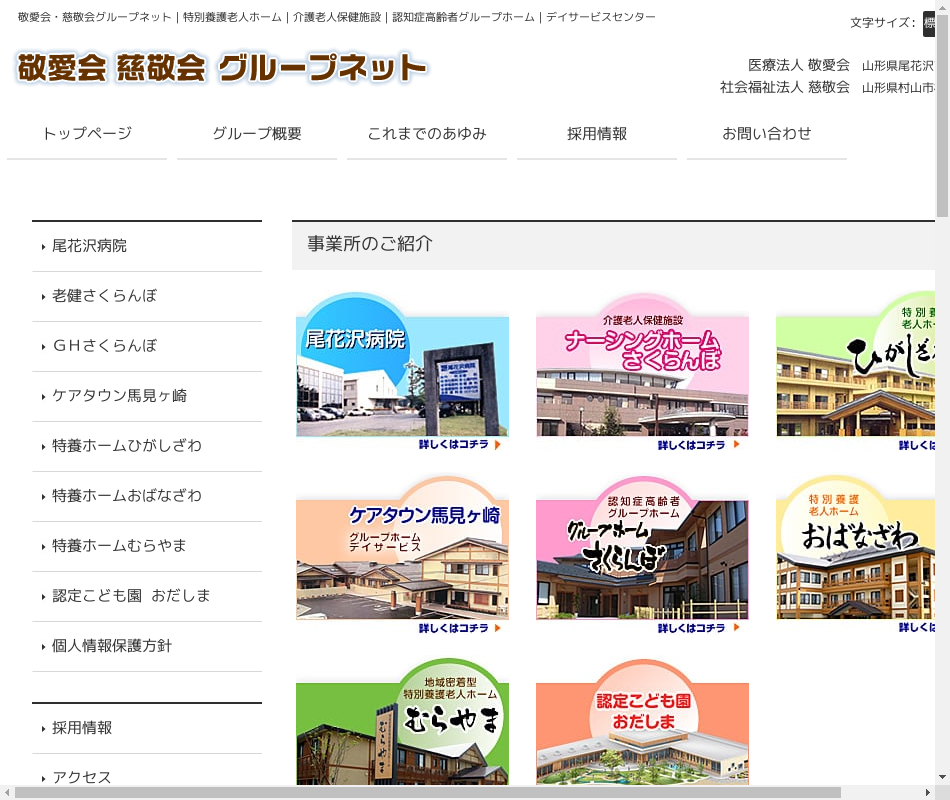Viewport: 950px width, 800px height.
Task: Click the horizontal scrollbar right arrow
Action: pos(929,793)
